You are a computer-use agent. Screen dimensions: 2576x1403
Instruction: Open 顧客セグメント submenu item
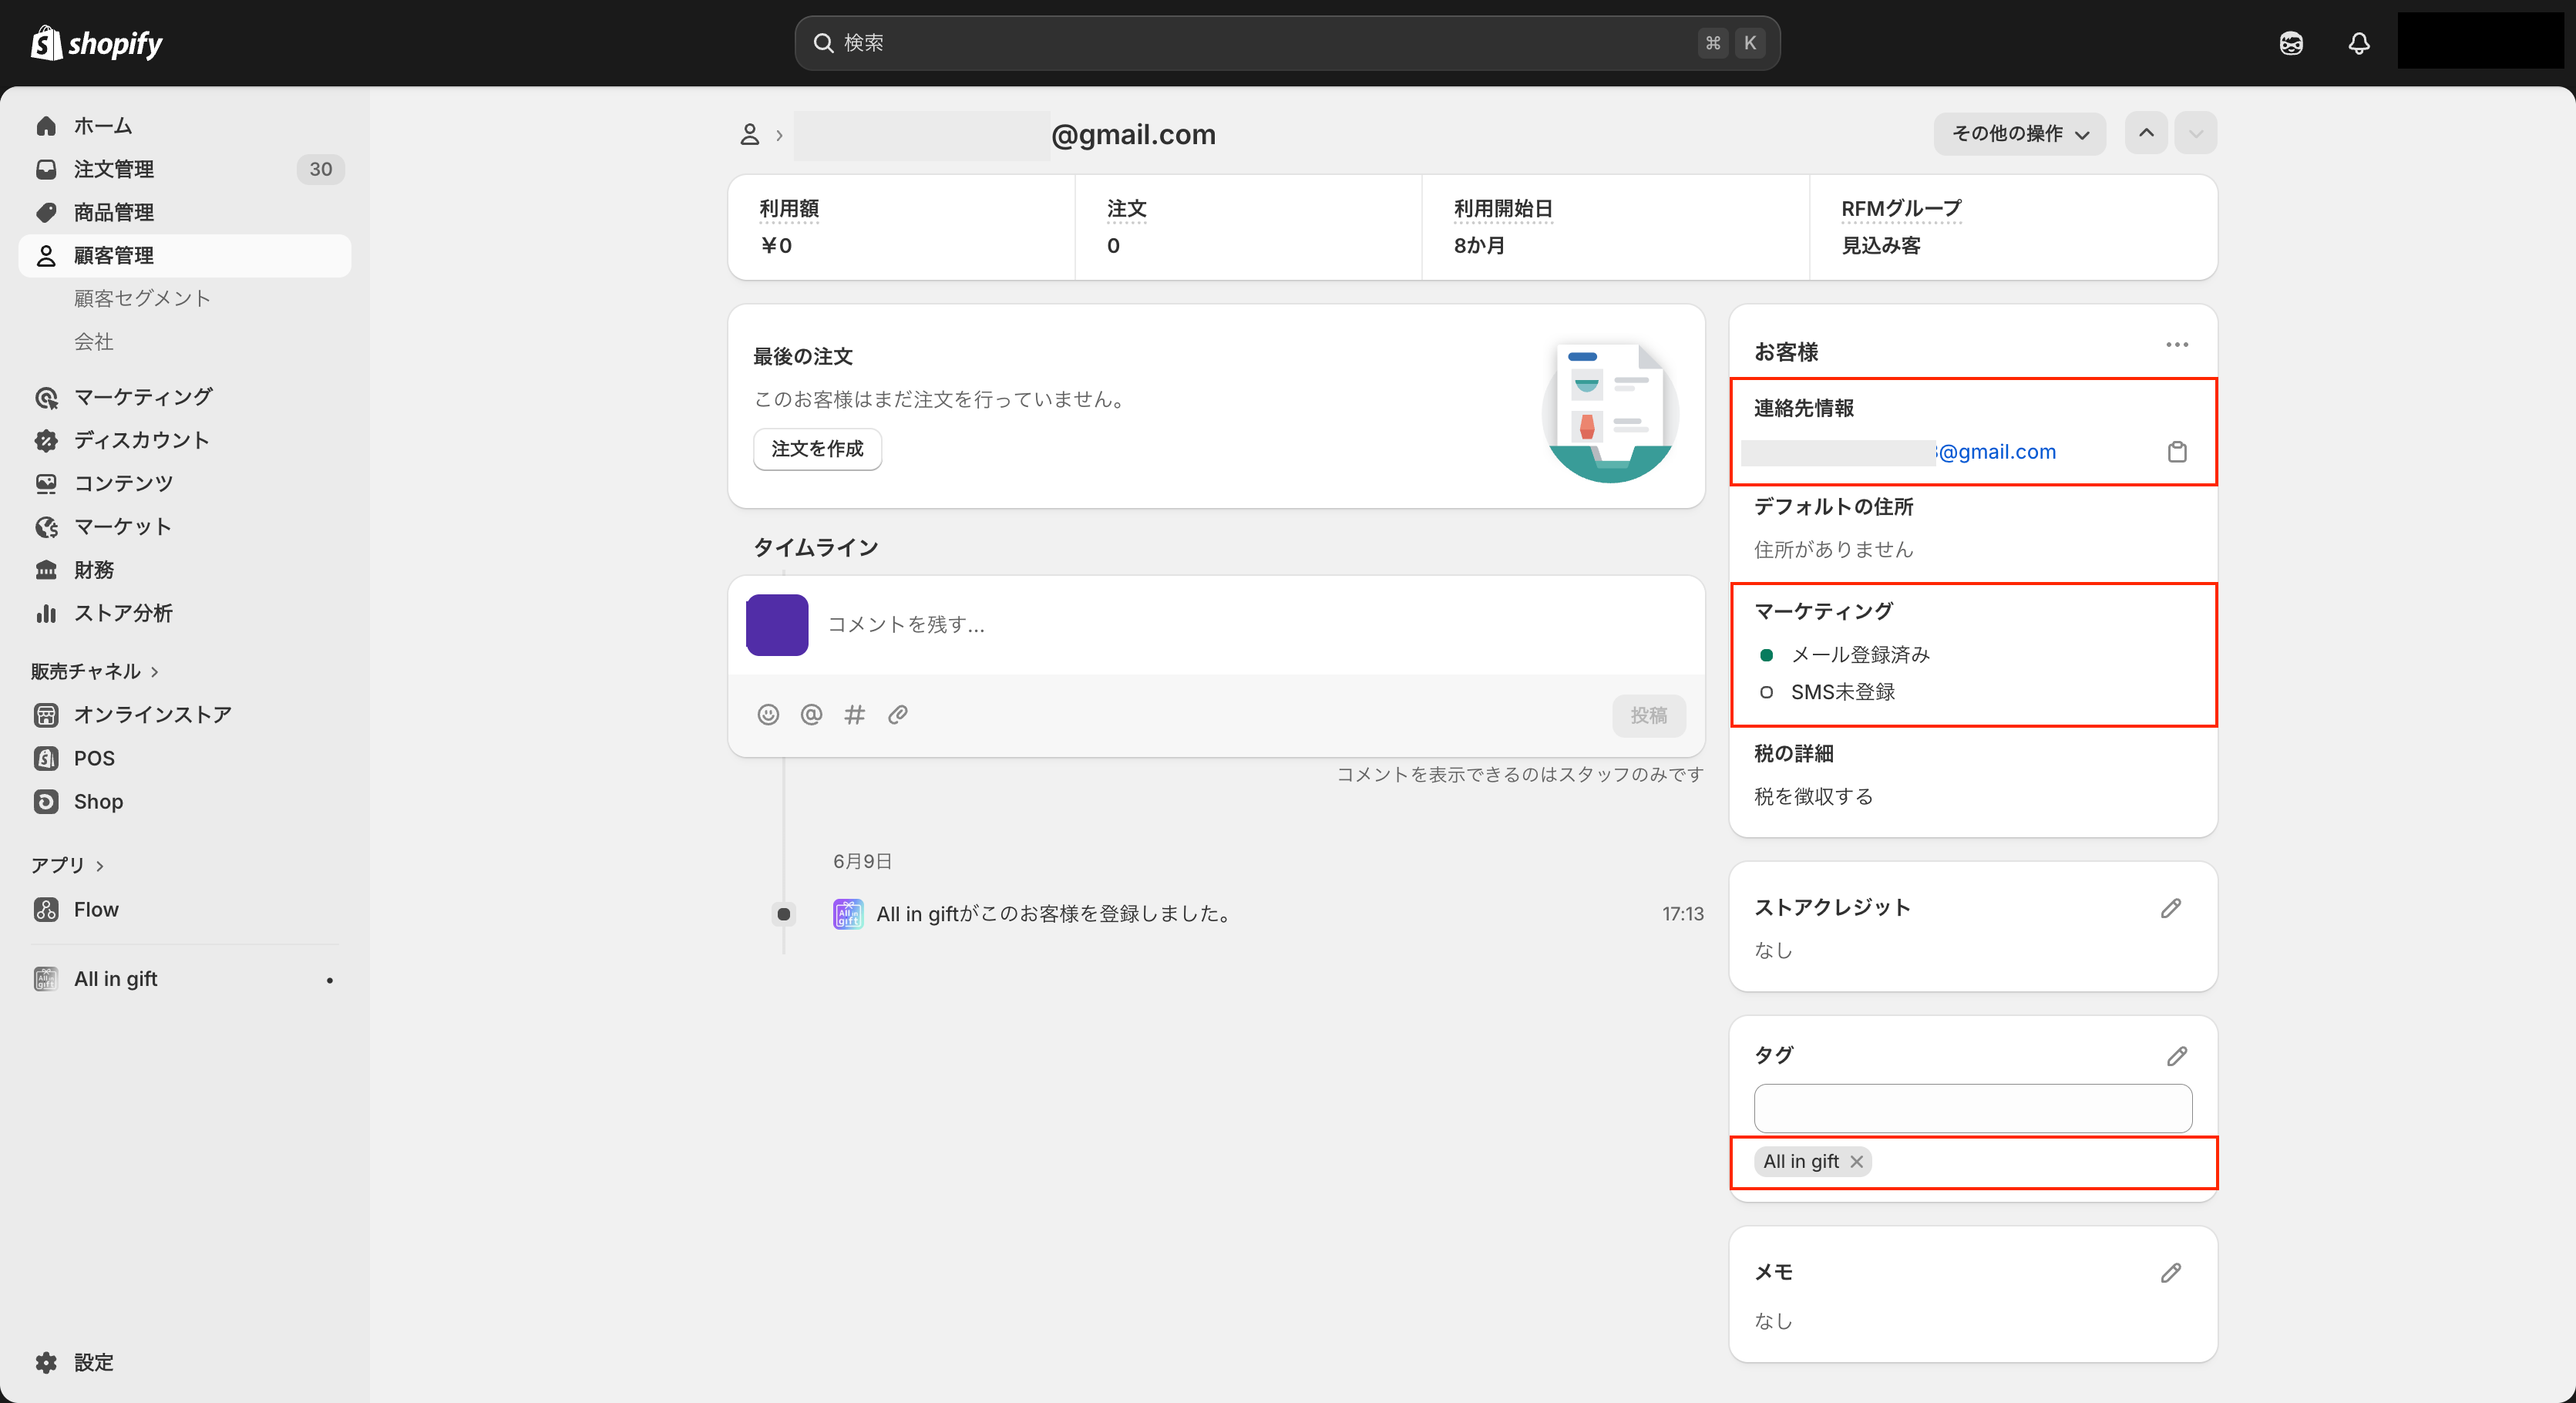142,298
